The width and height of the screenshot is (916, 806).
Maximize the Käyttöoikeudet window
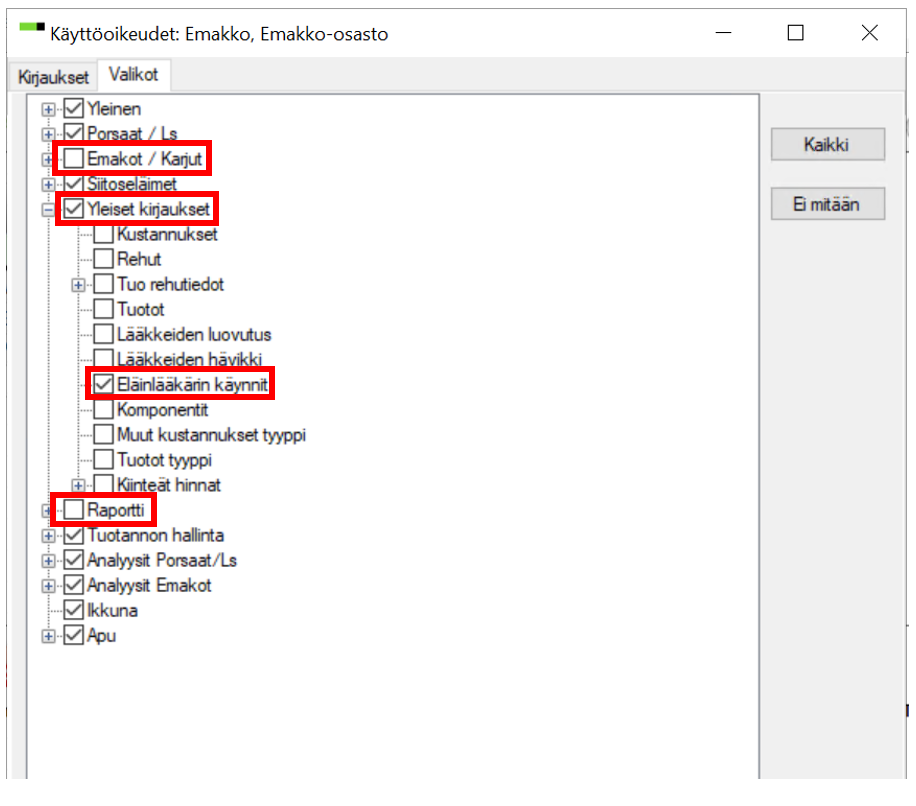[x=796, y=33]
